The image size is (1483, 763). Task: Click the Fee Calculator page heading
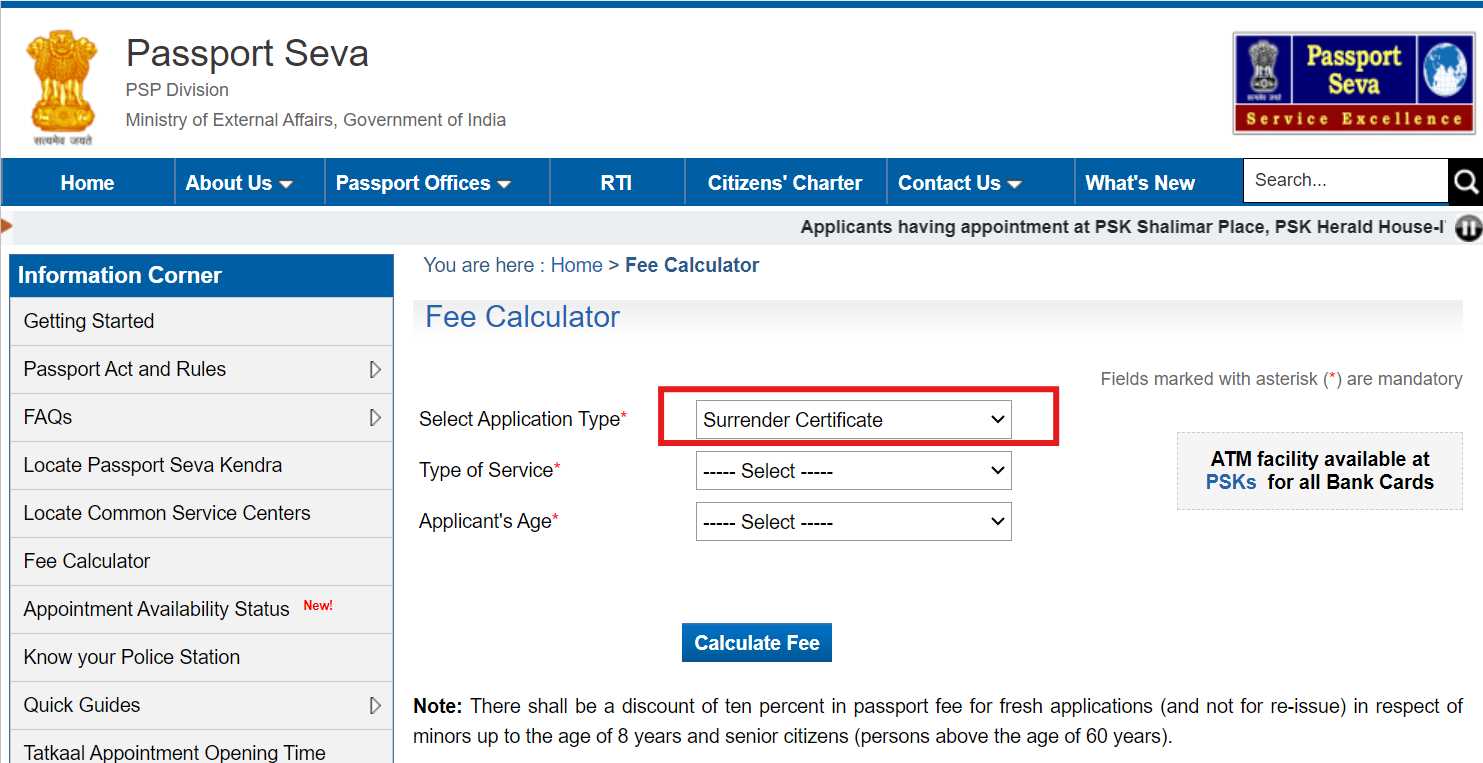coord(522,317)
